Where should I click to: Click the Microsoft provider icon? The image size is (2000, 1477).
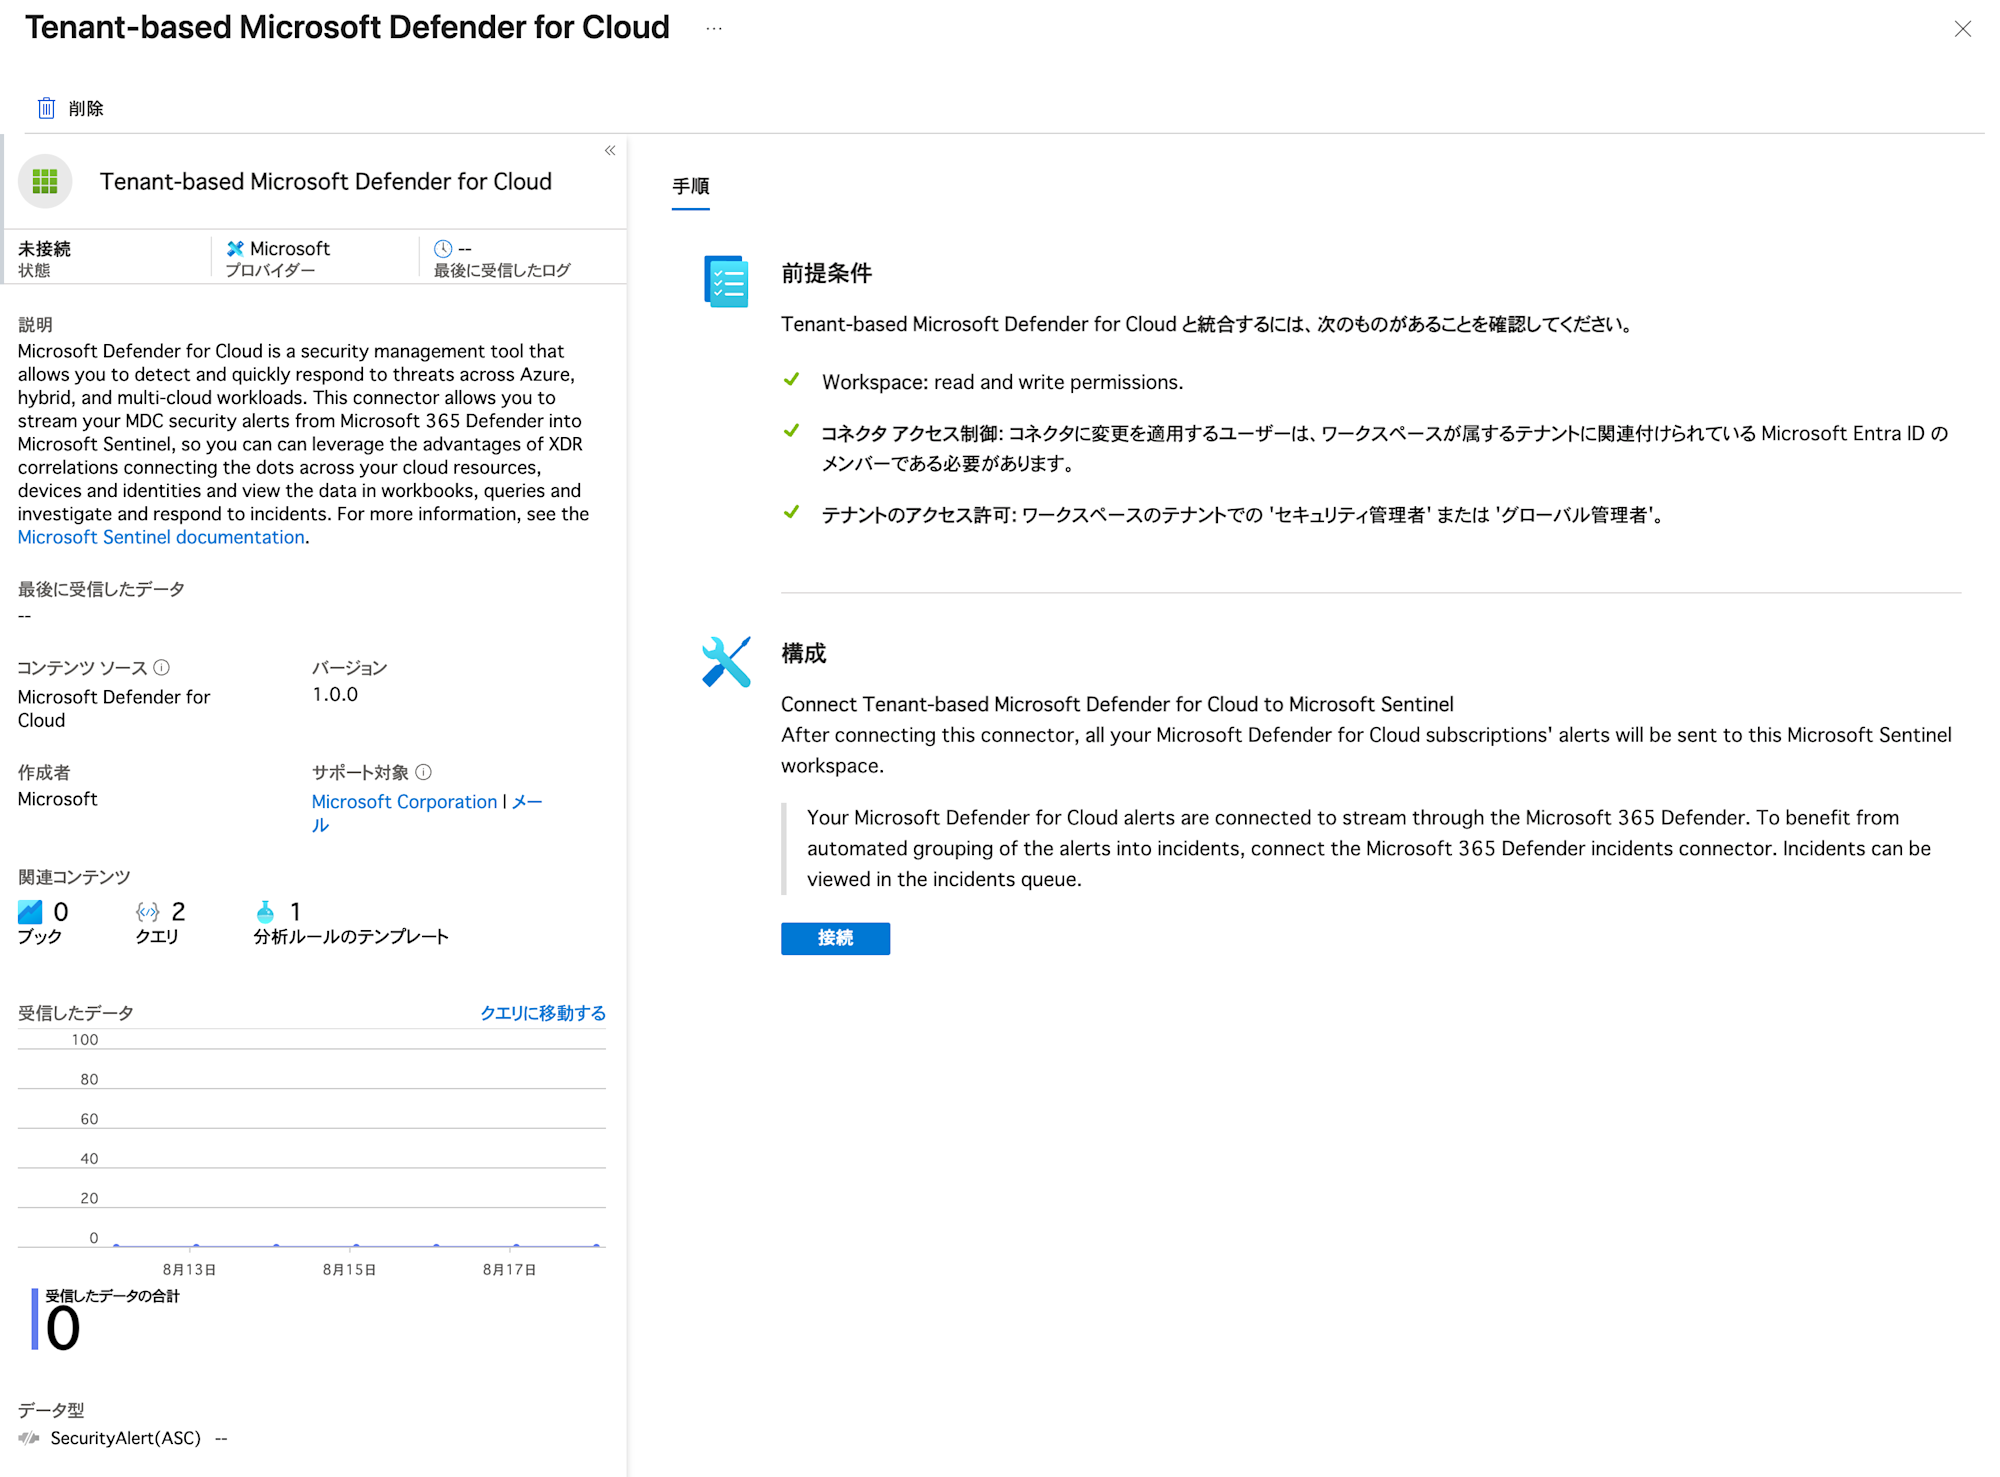coord(235,248)
